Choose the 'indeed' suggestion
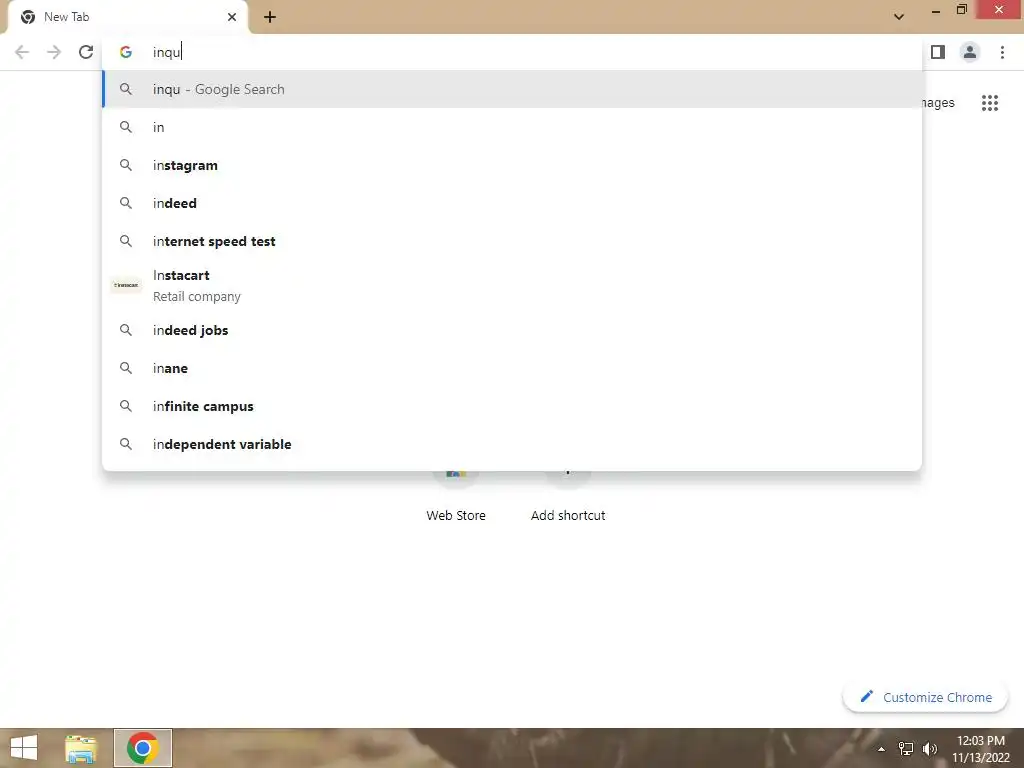The width and height of the screenshot is (1024, 768). point(512,203)
